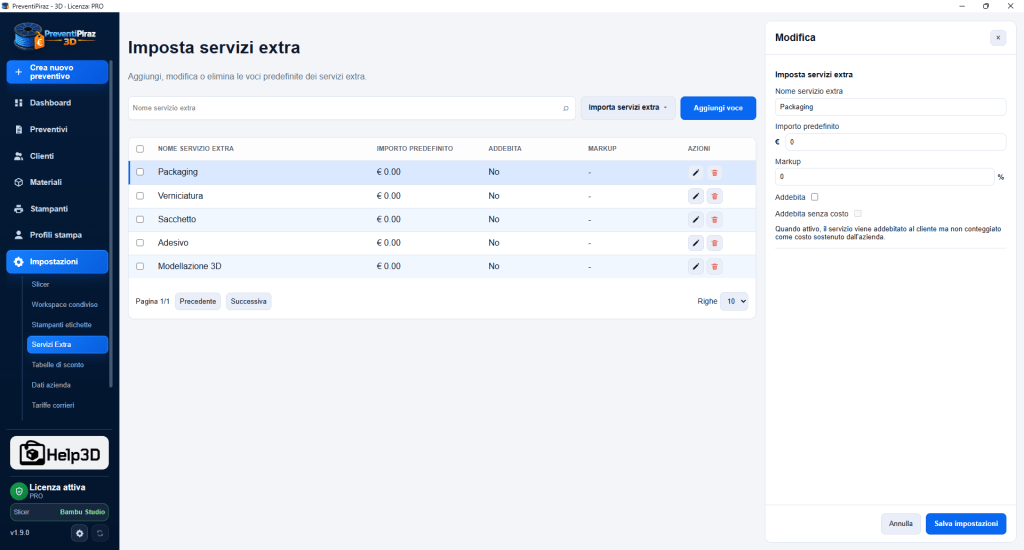This screenshot has width=1024, height=550.
Task: Go to Successiva page
Action: 248,301
